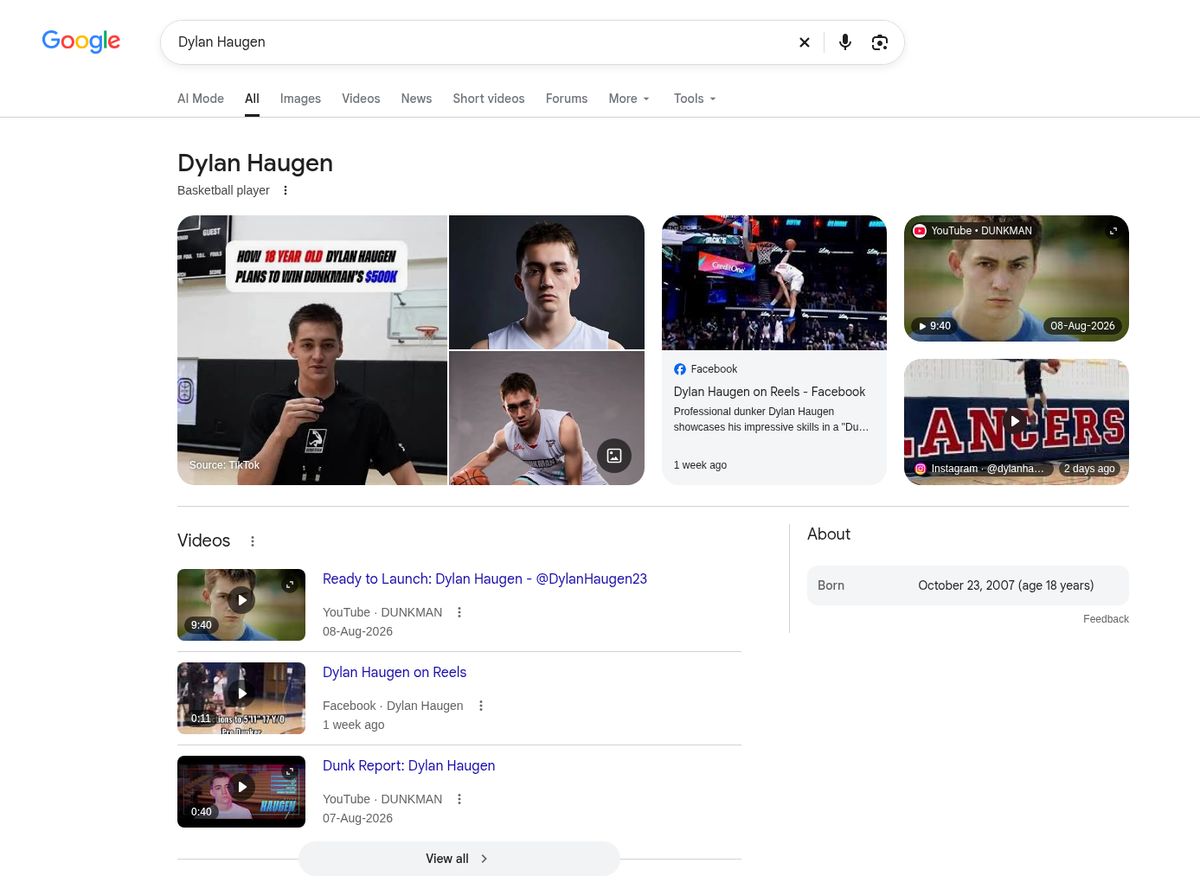The image size is (1200, 895).
Task: Open options menu beside Basketball player
Action: 285,190
